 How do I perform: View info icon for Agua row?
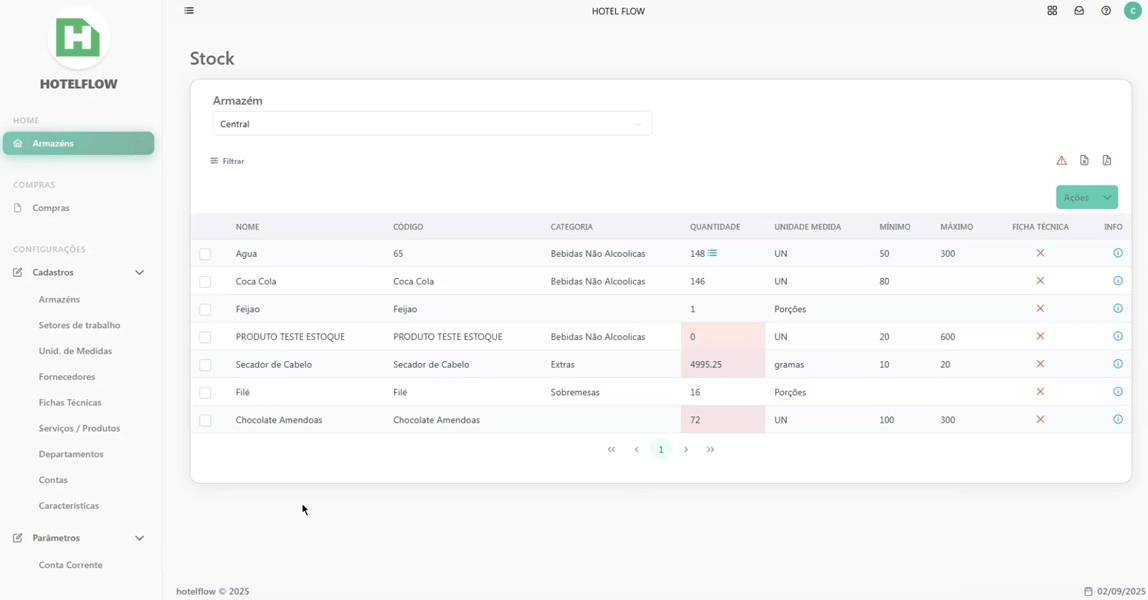[x=1118, y=253]
